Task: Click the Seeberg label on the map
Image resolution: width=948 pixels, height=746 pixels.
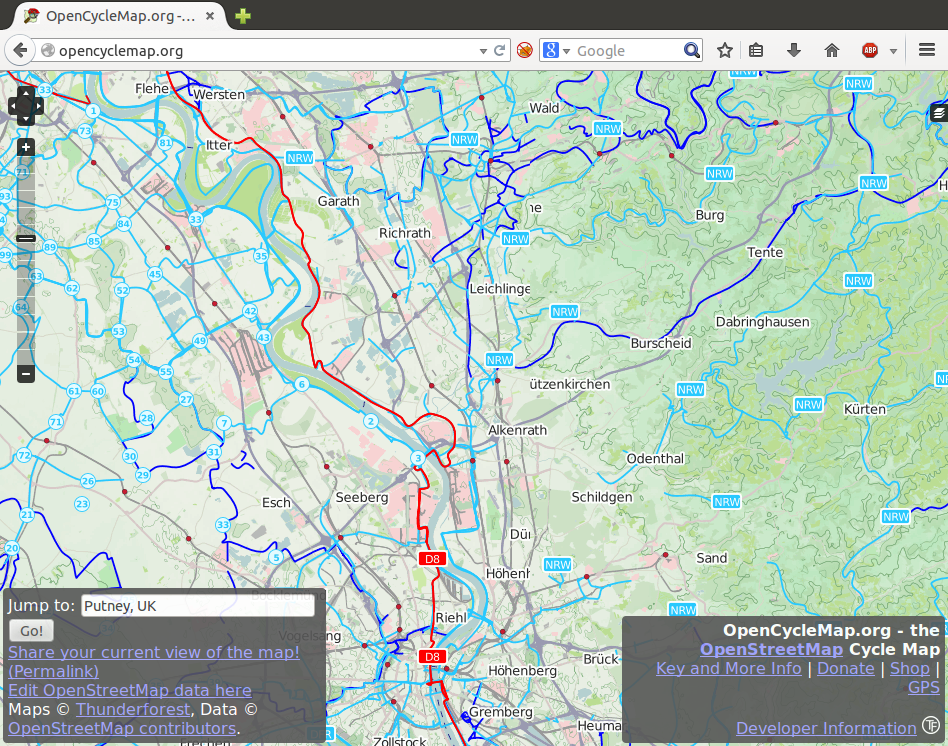Action: click(362, 498)
